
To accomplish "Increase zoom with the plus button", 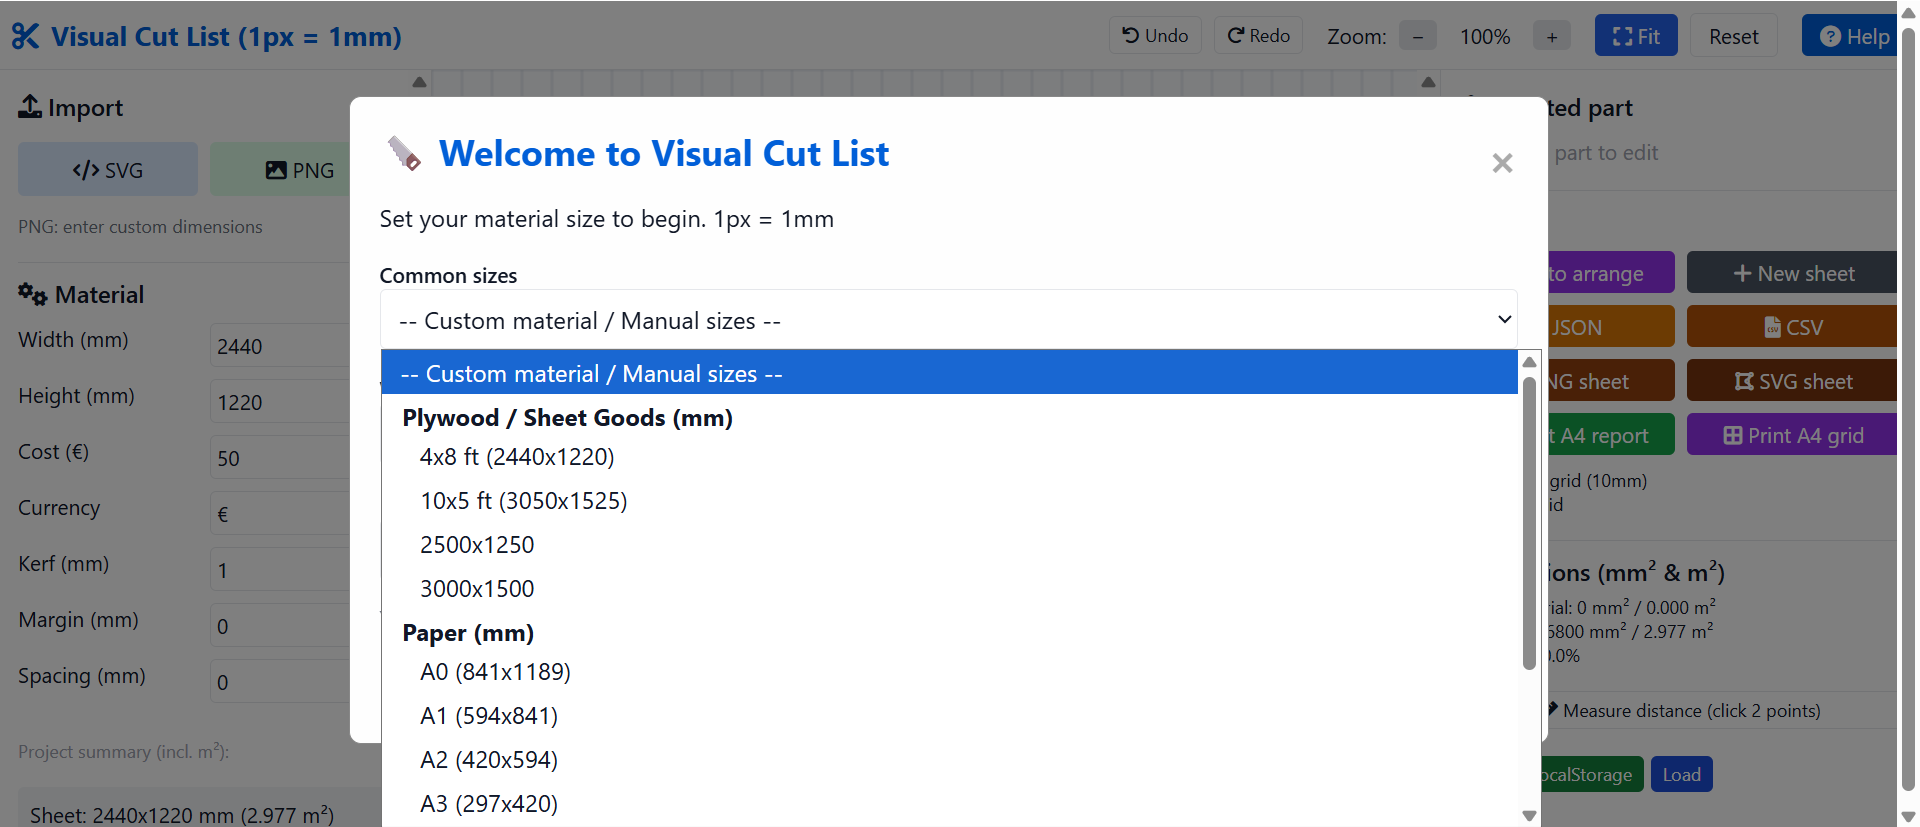I will pyautogui.click(x=1552, y=37).
